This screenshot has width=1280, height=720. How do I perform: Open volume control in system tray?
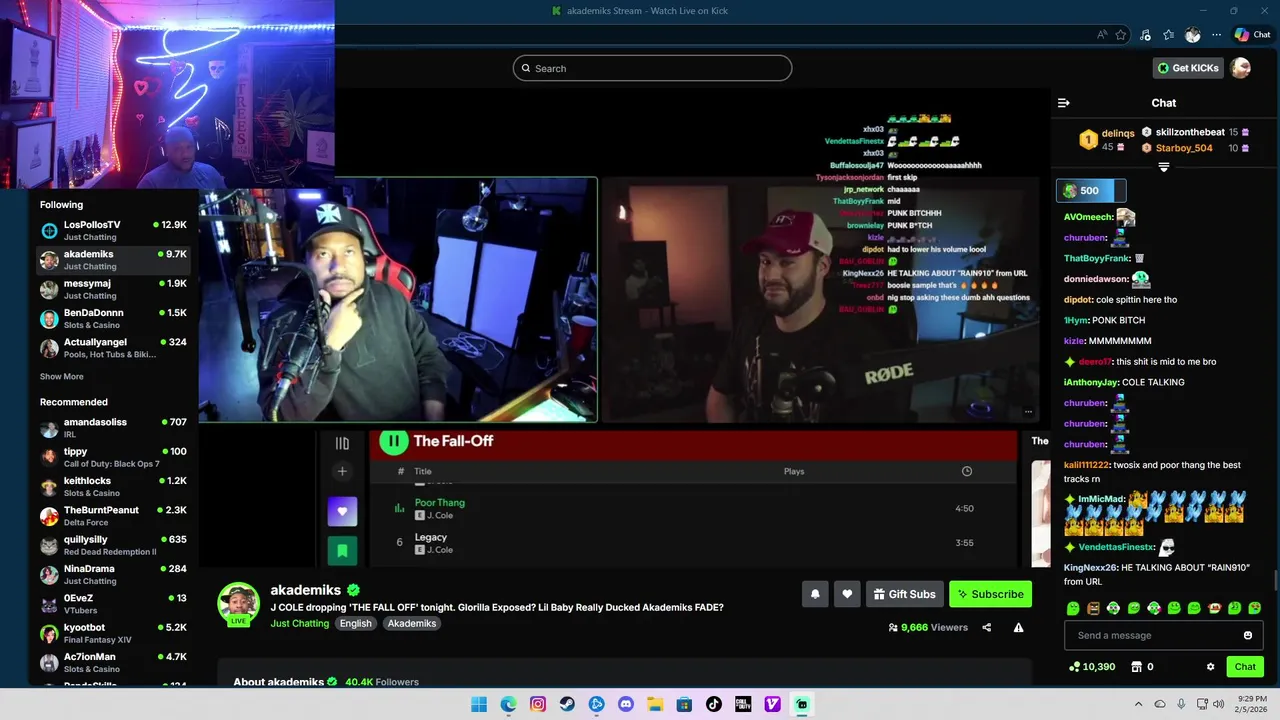tap(1219, 704)
